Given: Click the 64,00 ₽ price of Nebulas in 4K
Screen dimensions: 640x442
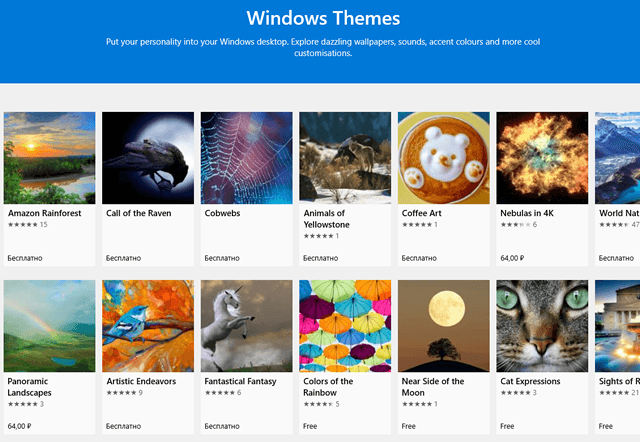Looking at the screenshot, I should tap(512, 258).
